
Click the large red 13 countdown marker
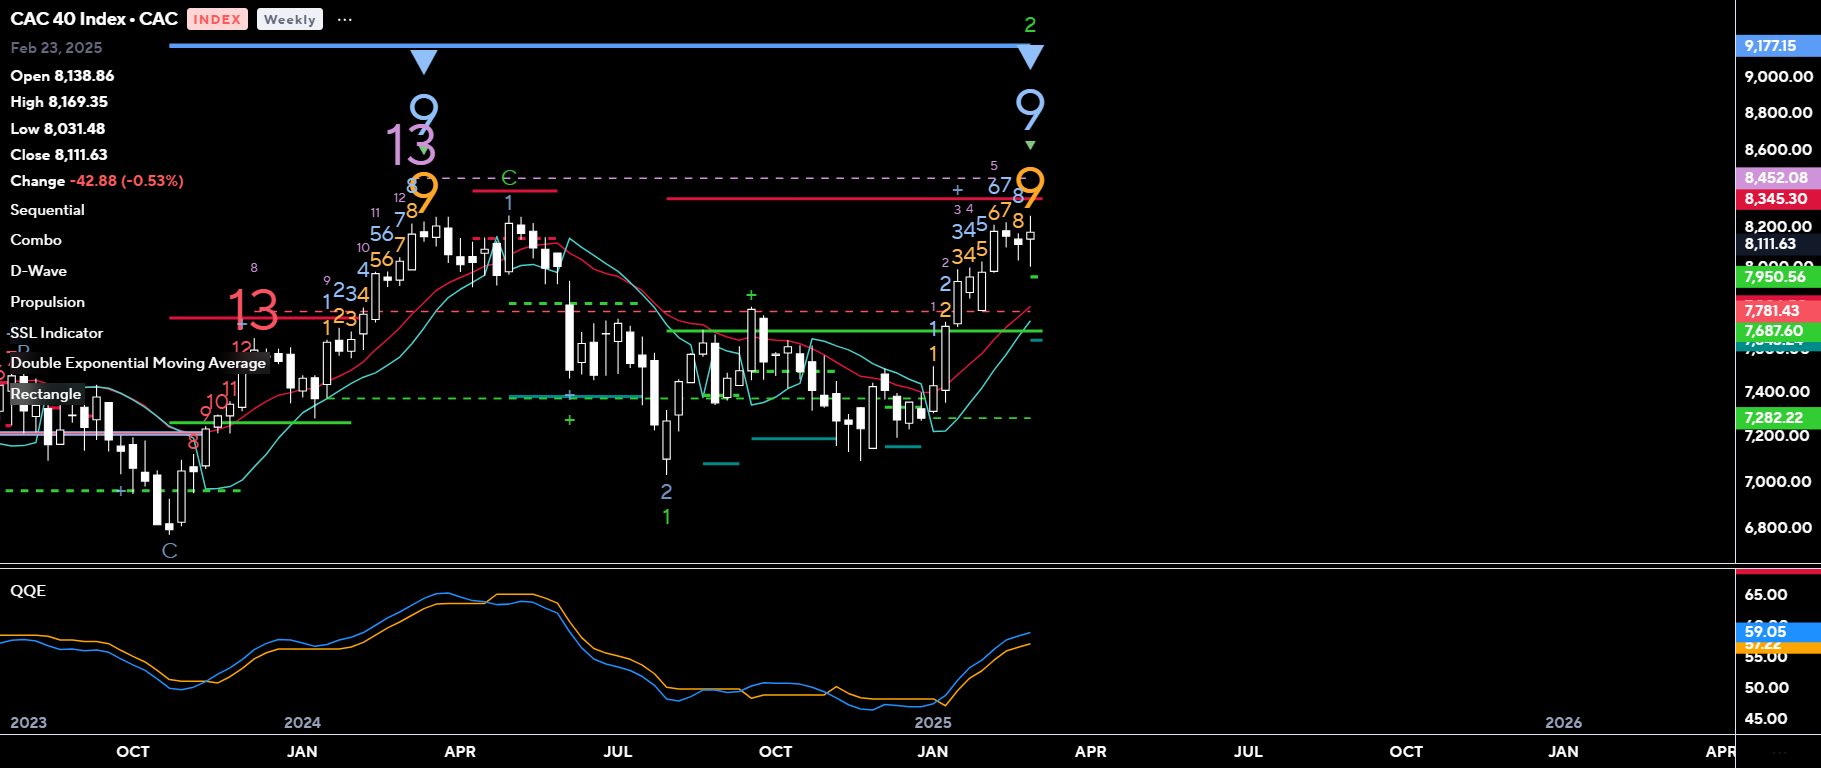[252, 310]
